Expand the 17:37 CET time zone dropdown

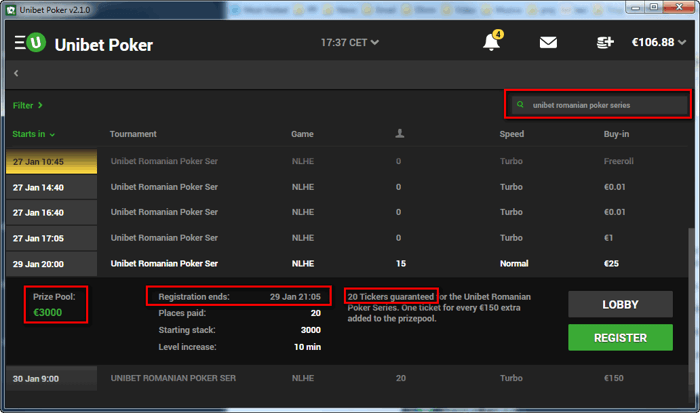pyautogui.click(x=350, y=42)
